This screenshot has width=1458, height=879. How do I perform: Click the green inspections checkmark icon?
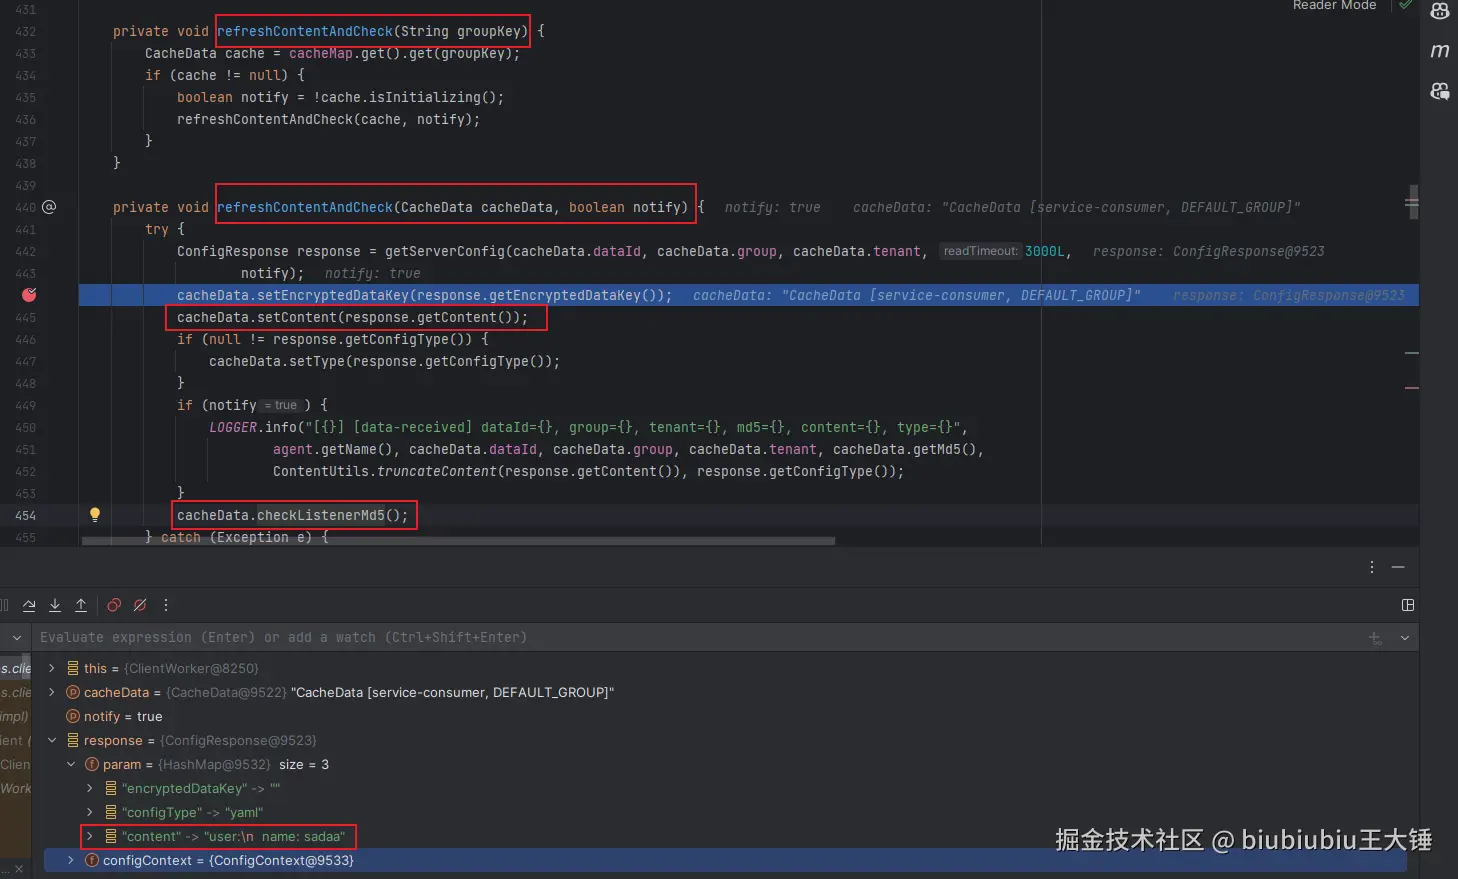coord(1406,5)
